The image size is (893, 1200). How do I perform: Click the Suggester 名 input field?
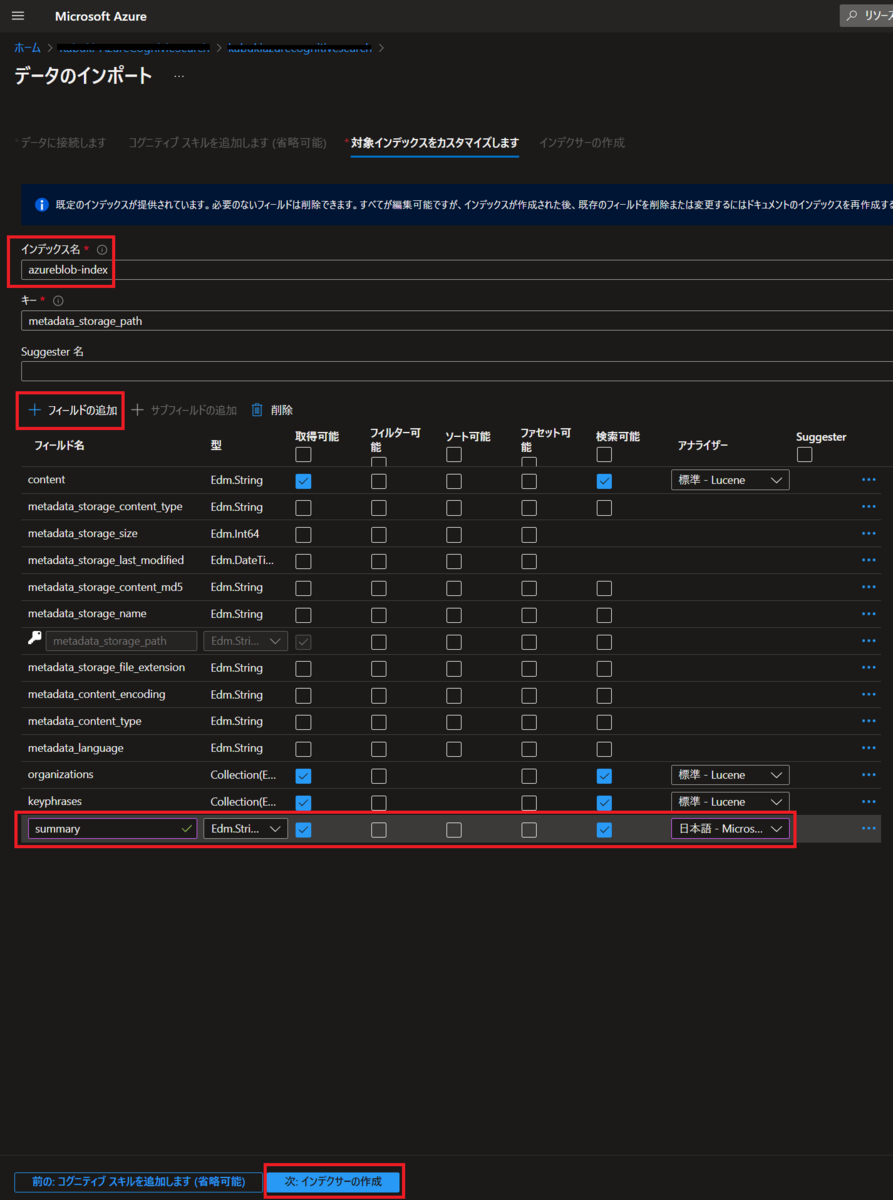click(x=456, y=372)
